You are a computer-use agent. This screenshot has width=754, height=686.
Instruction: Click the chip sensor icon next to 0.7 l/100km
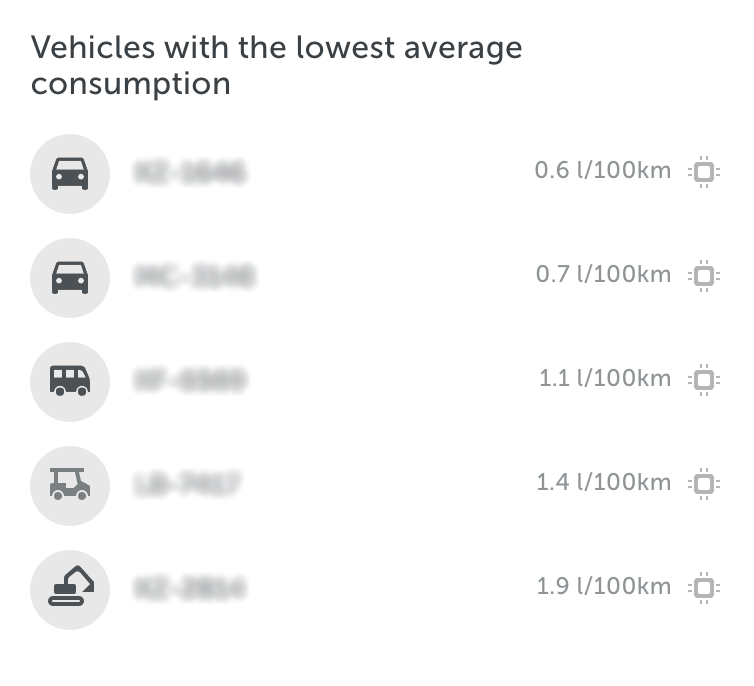pyautogui.click(x=704, y=275)
